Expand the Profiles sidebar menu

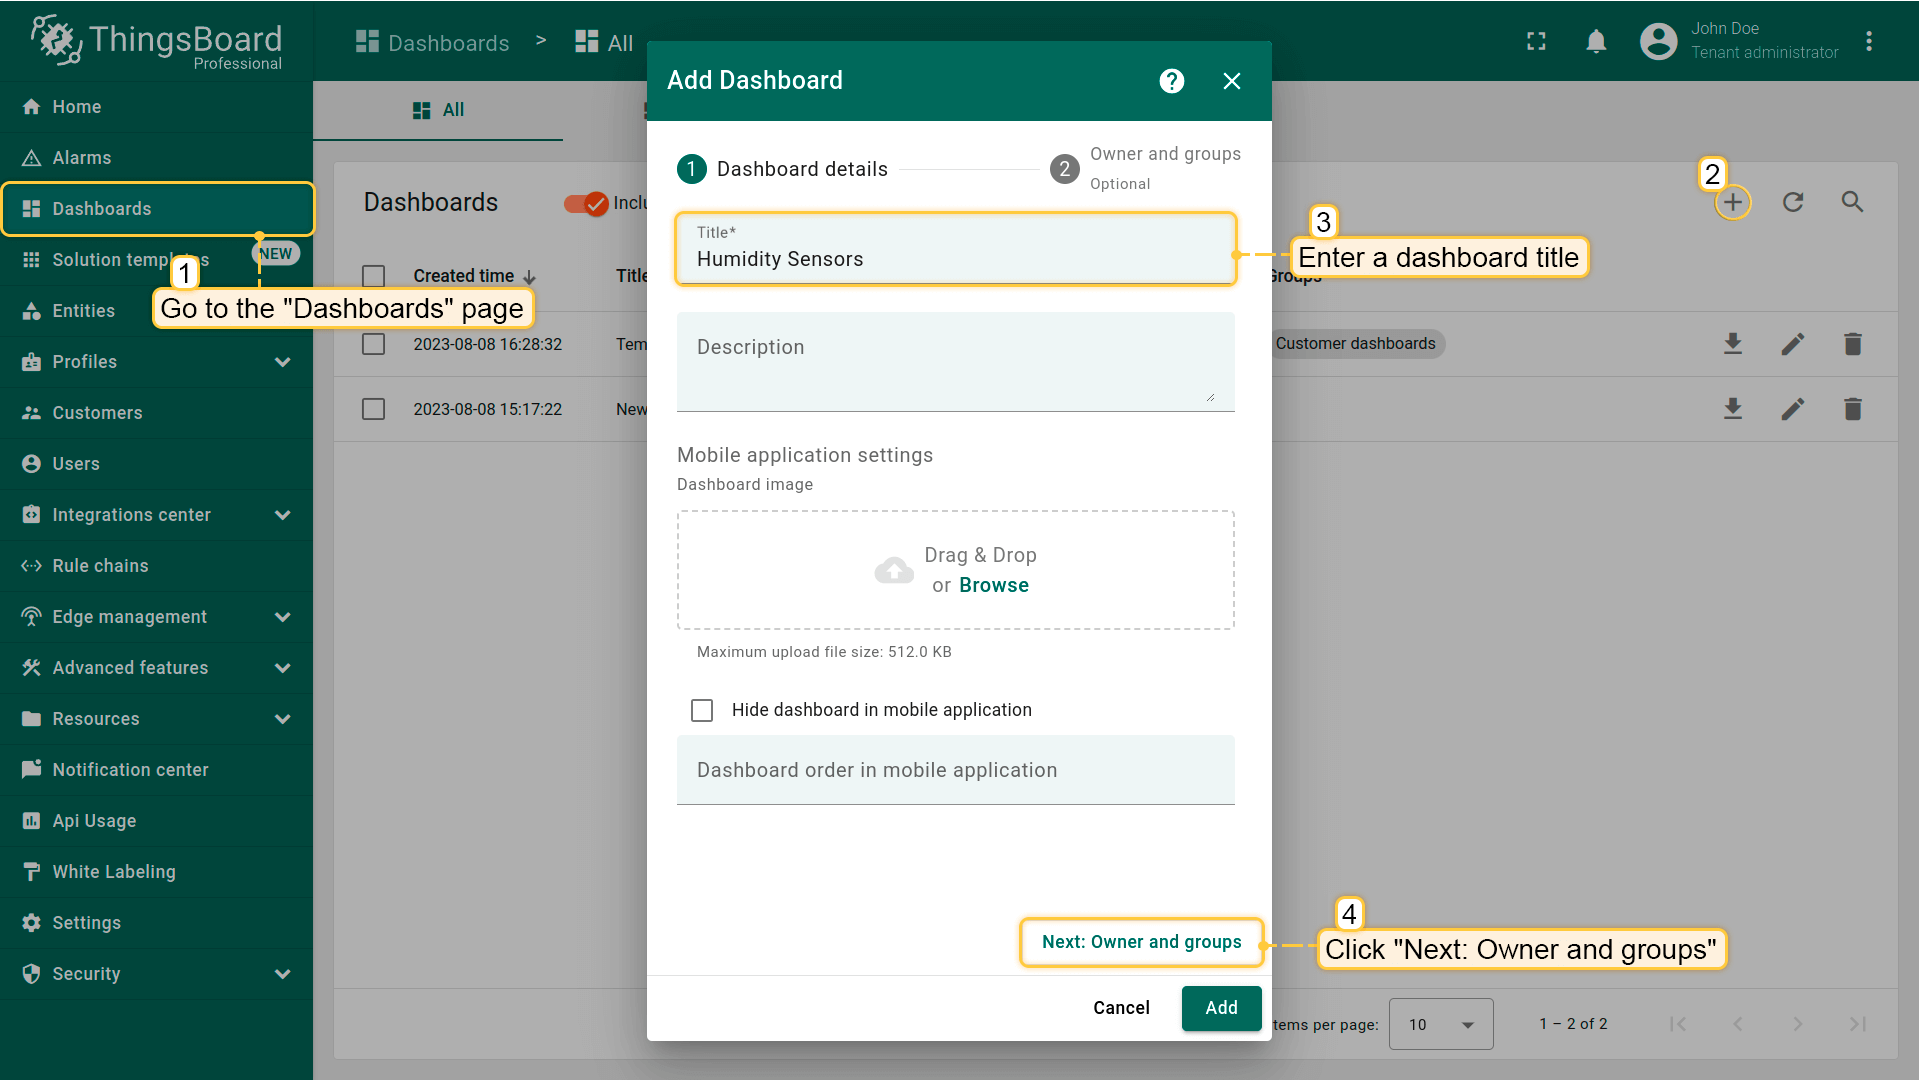(282, 362)
